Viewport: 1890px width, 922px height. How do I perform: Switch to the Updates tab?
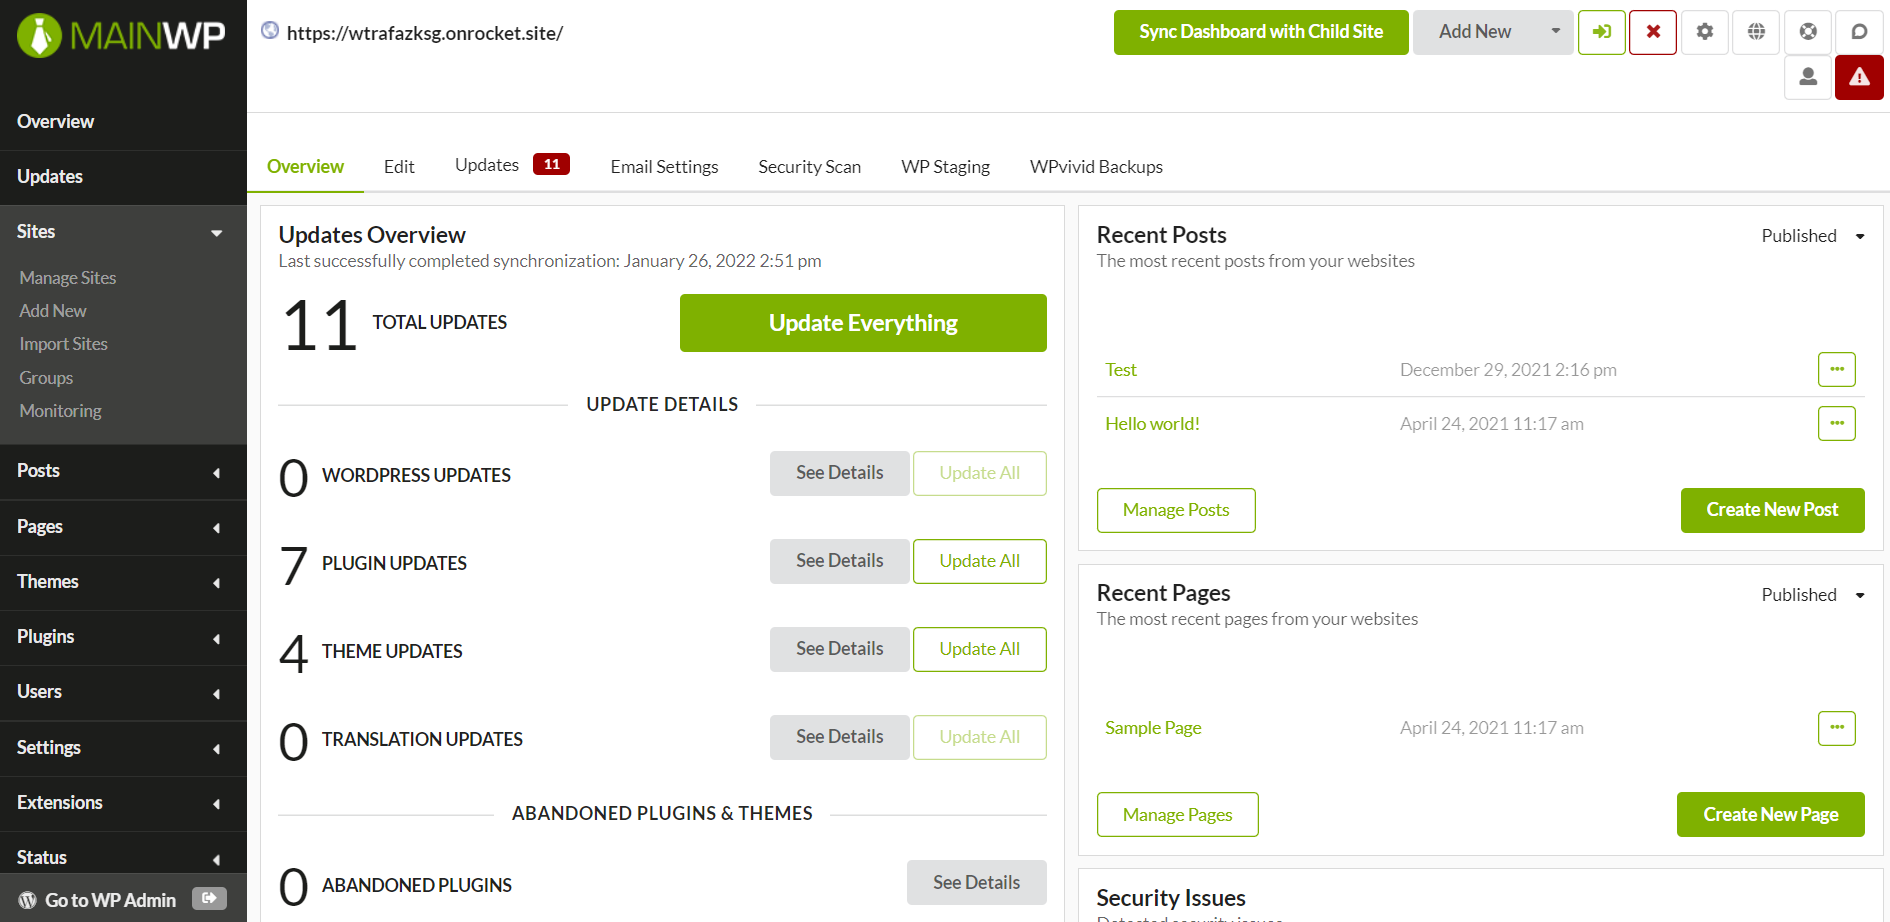pyautogui.click(x=487, y=165)
